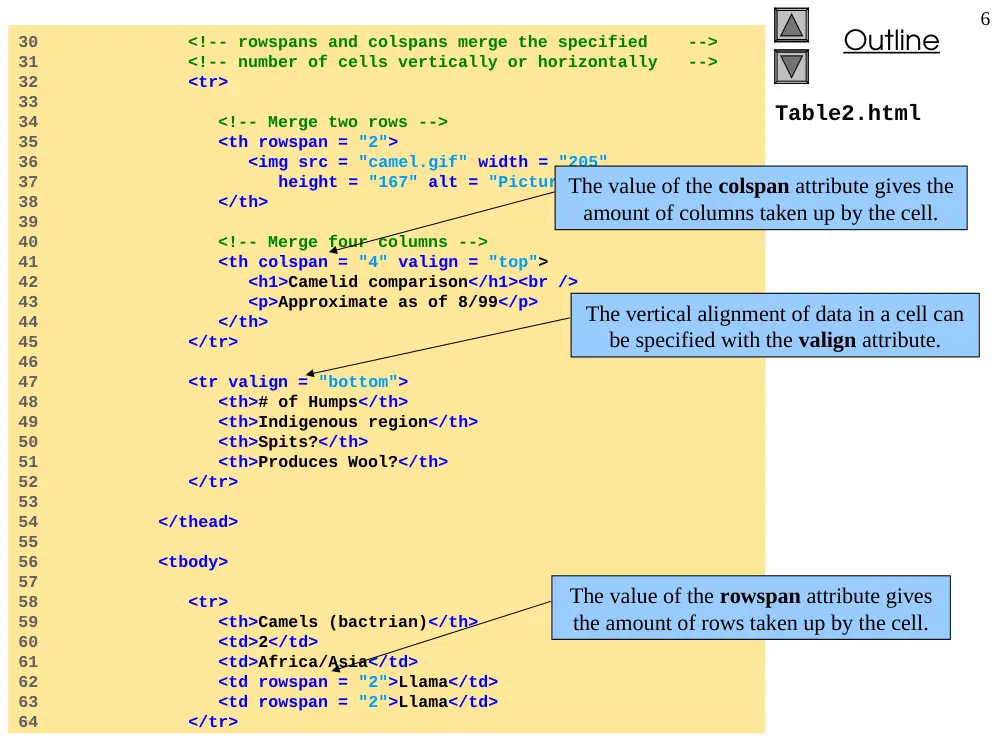Click the up arrow navigation button

[x=791, y=25]
